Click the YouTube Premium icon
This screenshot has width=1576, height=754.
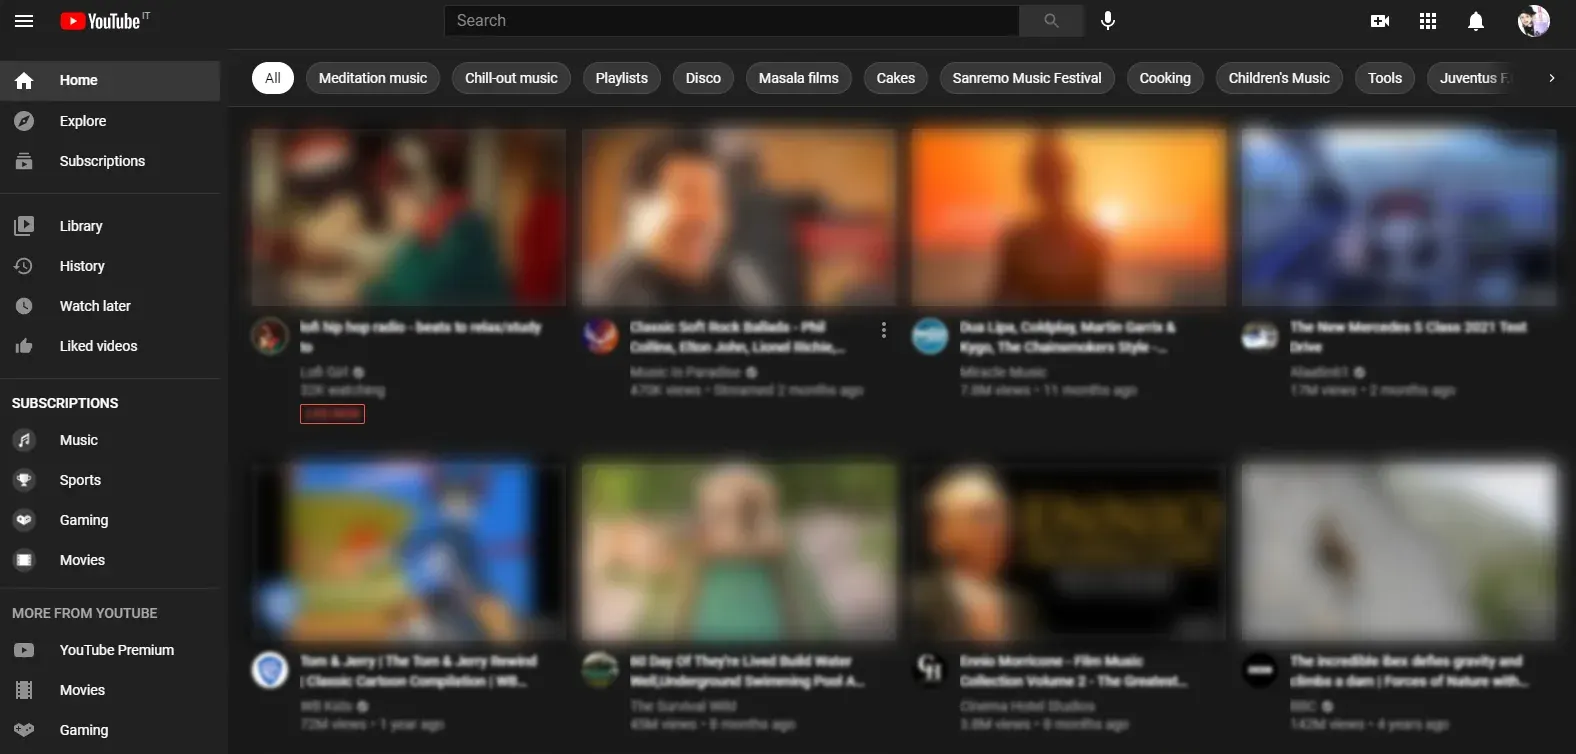[x=24, y=650]
